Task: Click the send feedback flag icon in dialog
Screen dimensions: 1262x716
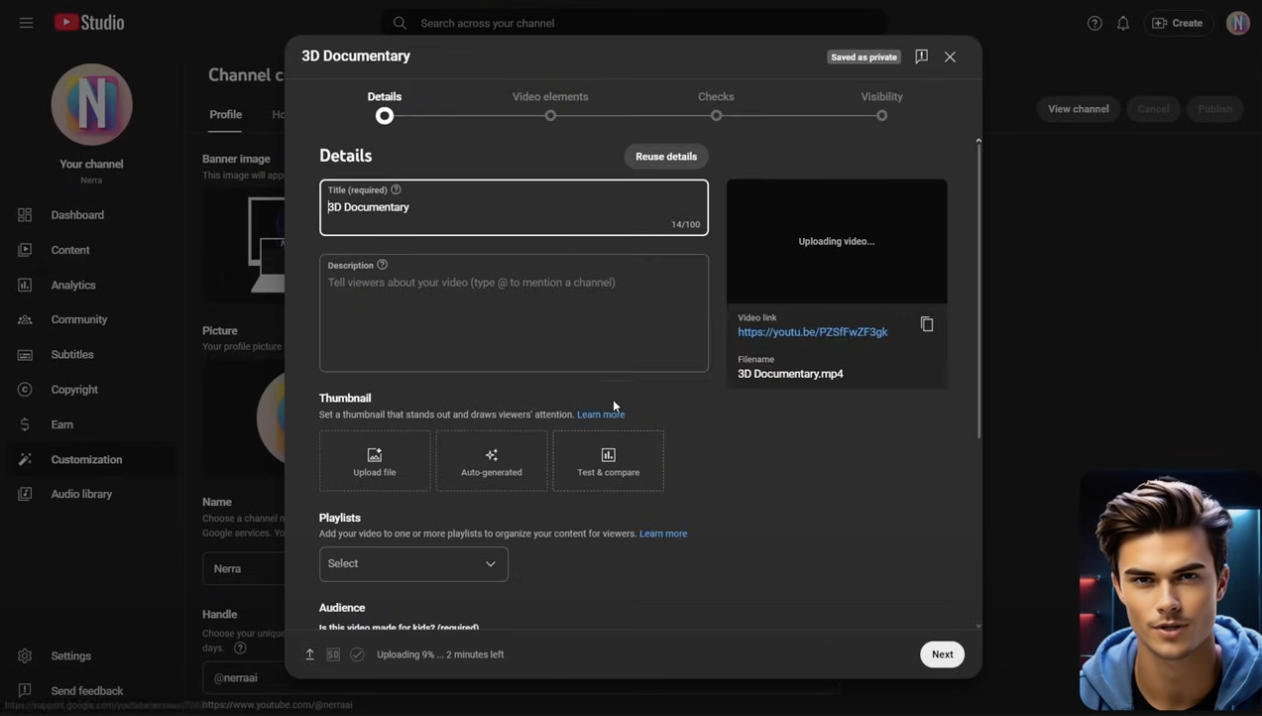Action: 921,56
